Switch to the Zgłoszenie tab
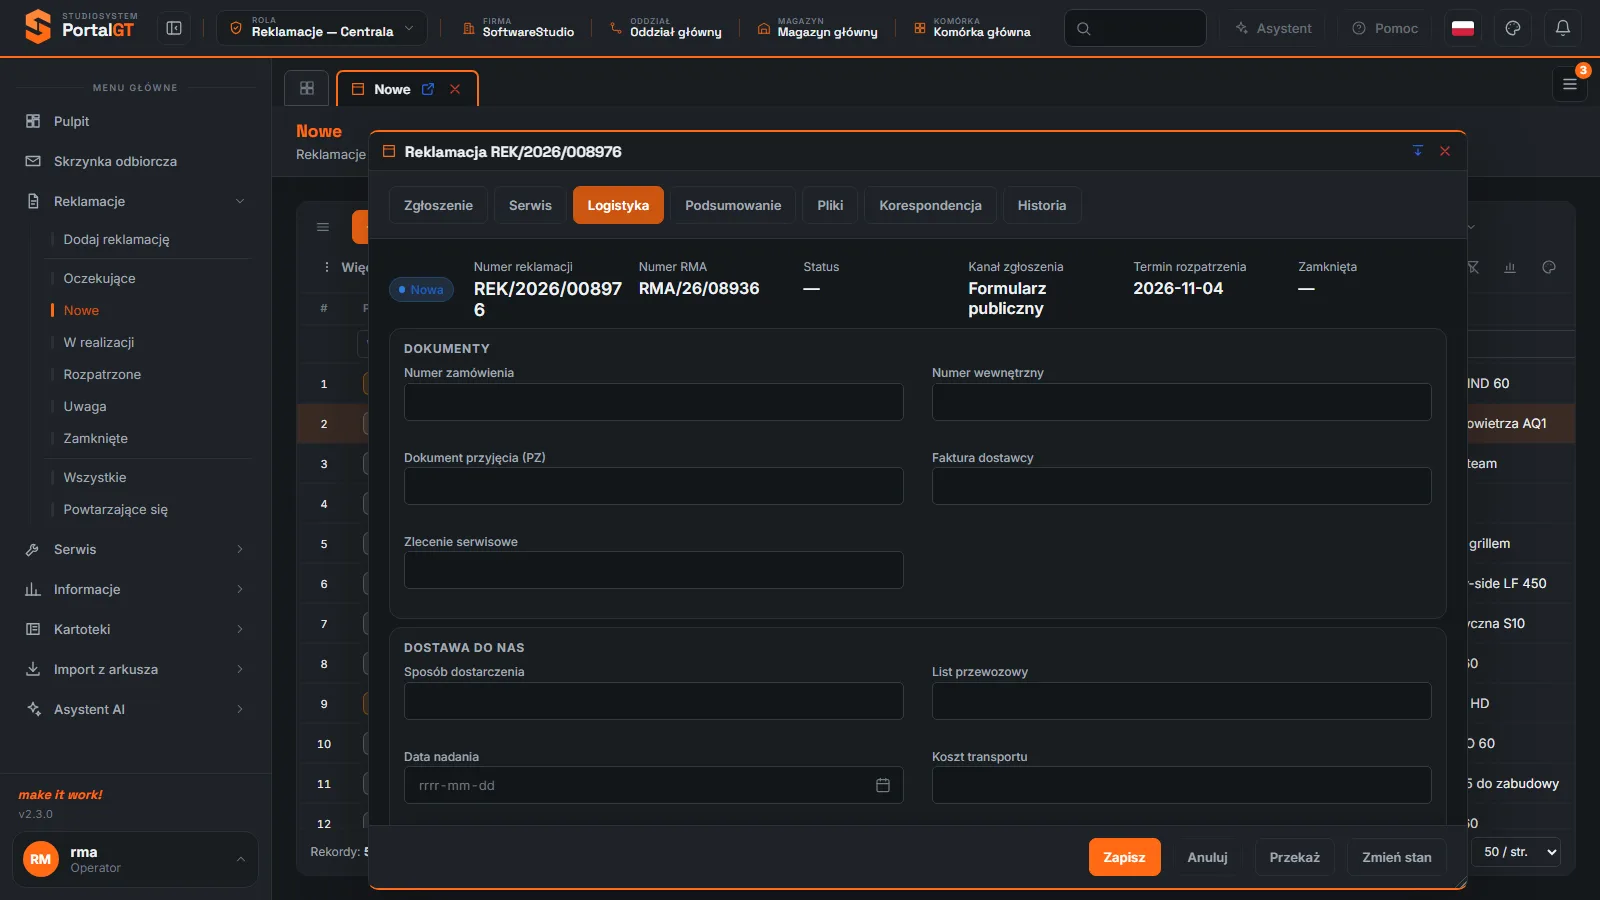This screenshot has height=900, width=1600. [438, 205]
